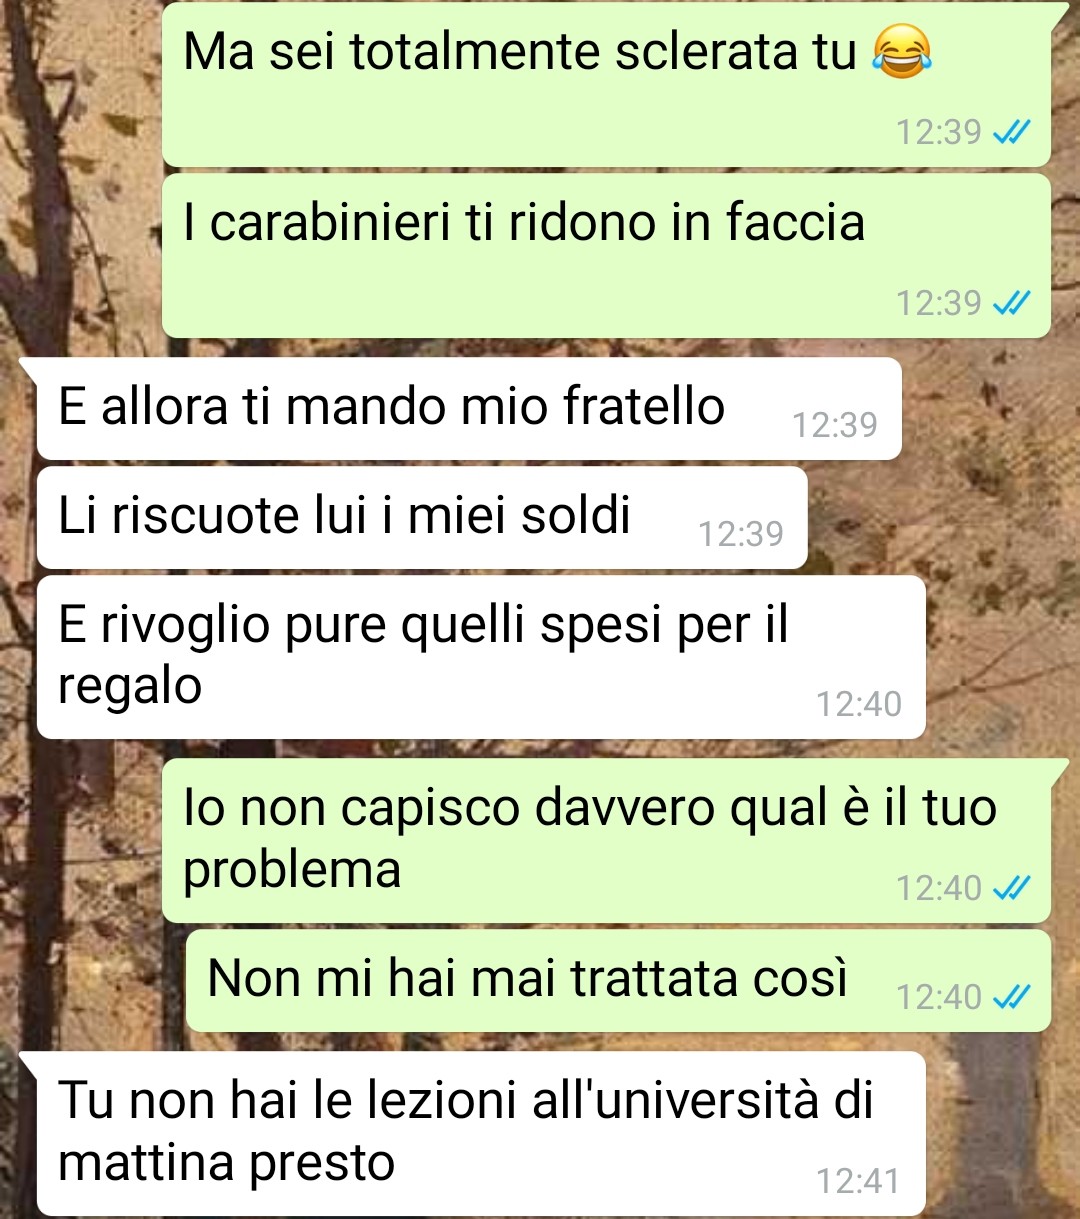The width and height of the screenshot is (1080, 1219).
Task: Select the message about "quelli spesi per il regalo"
Action: (x=481, y=657)
